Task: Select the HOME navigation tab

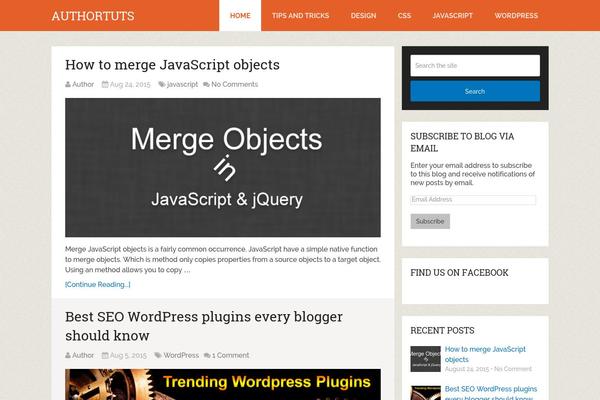Action: [x=240, y=16]
